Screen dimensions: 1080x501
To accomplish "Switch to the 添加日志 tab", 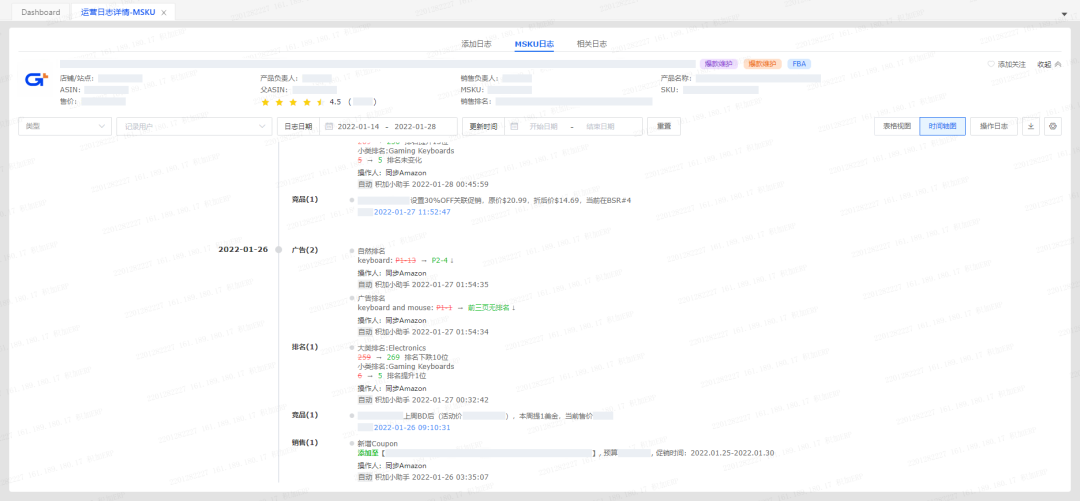I will [x=476, y=44].
